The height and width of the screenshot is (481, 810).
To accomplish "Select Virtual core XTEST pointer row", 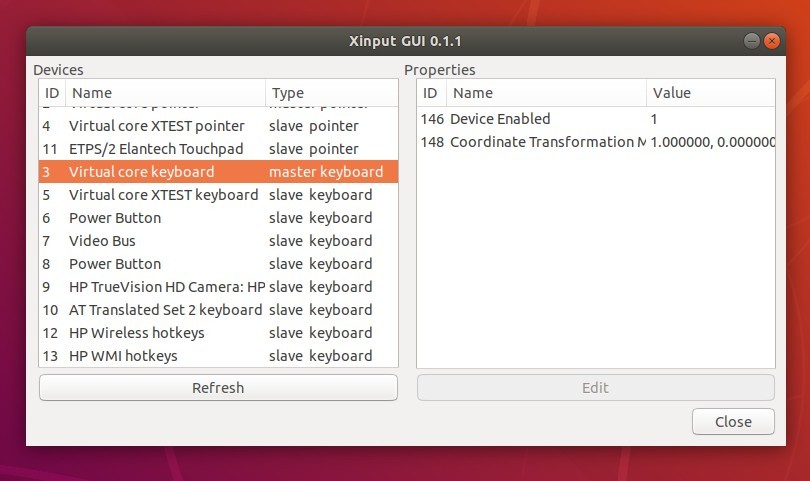I will pyautogui.click(x=219, y=126).
